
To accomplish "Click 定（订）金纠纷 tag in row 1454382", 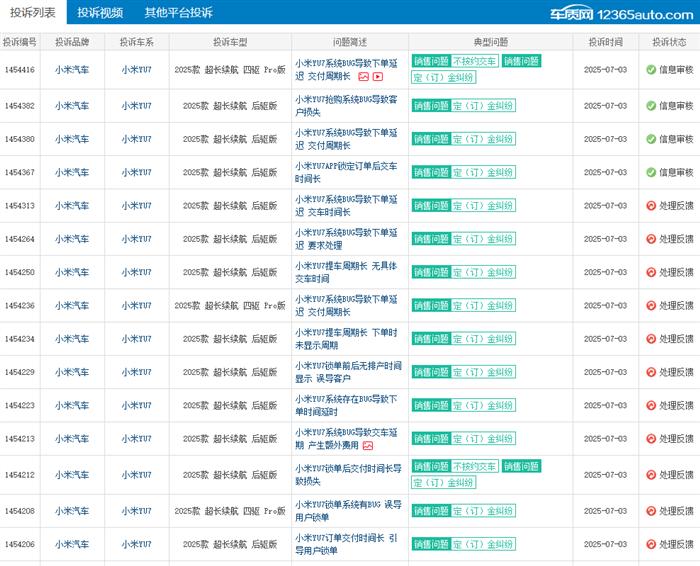I will pyautogui.click(x=483, y=106).
